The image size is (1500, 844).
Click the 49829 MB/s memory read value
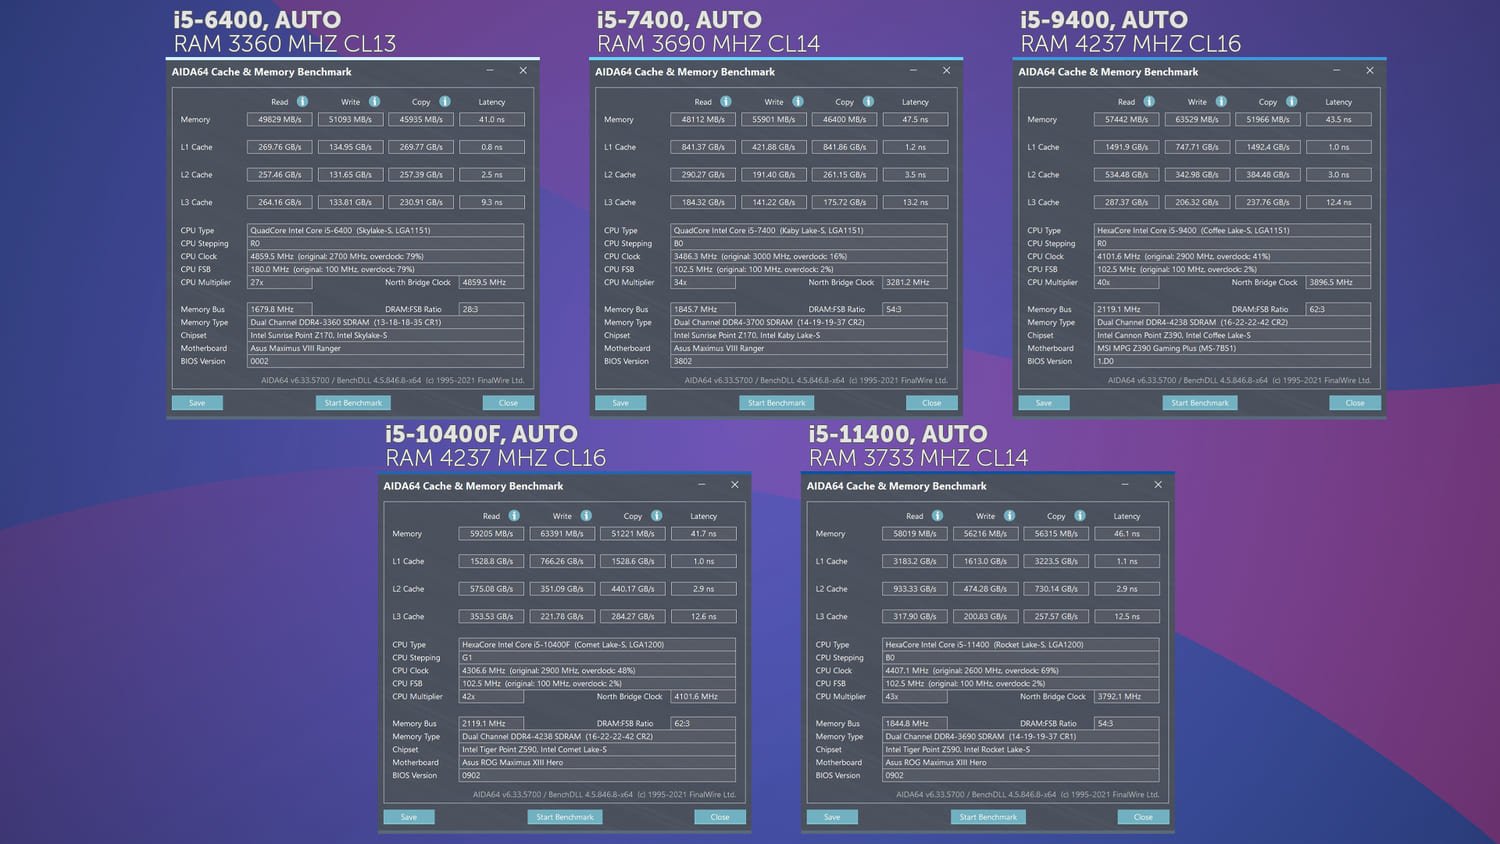tap(279, 119)
